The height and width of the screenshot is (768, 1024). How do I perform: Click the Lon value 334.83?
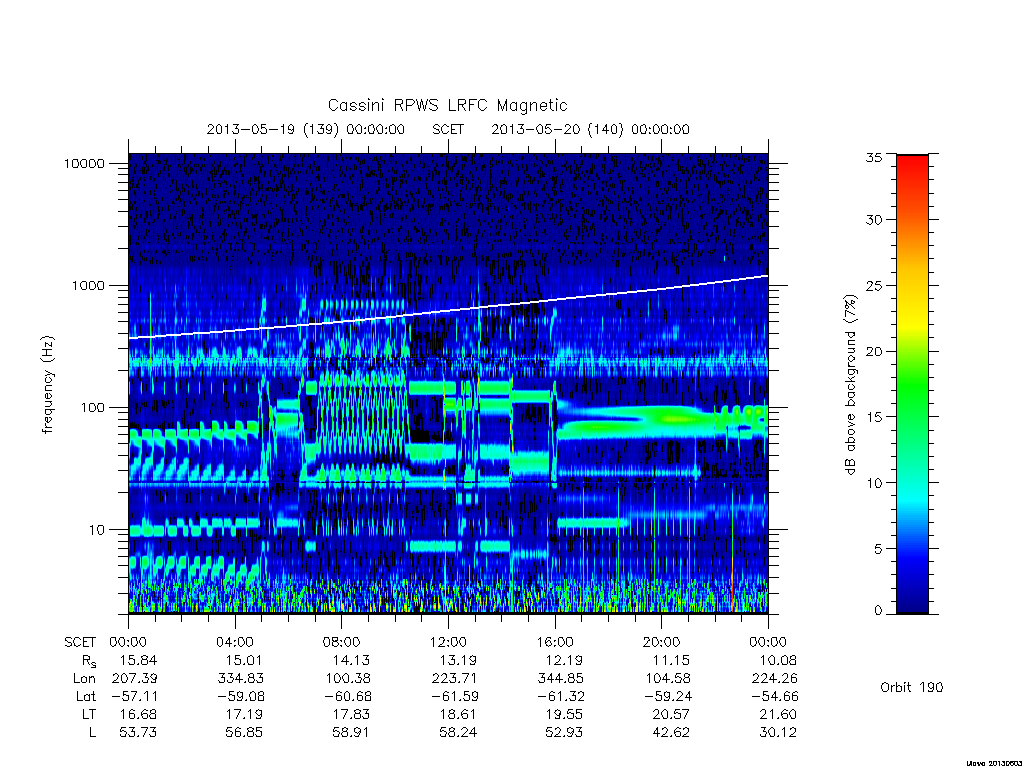241,679
